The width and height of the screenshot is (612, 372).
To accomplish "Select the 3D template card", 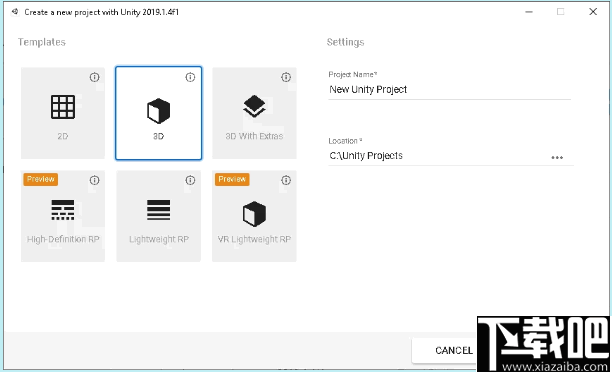I will 158,113.
